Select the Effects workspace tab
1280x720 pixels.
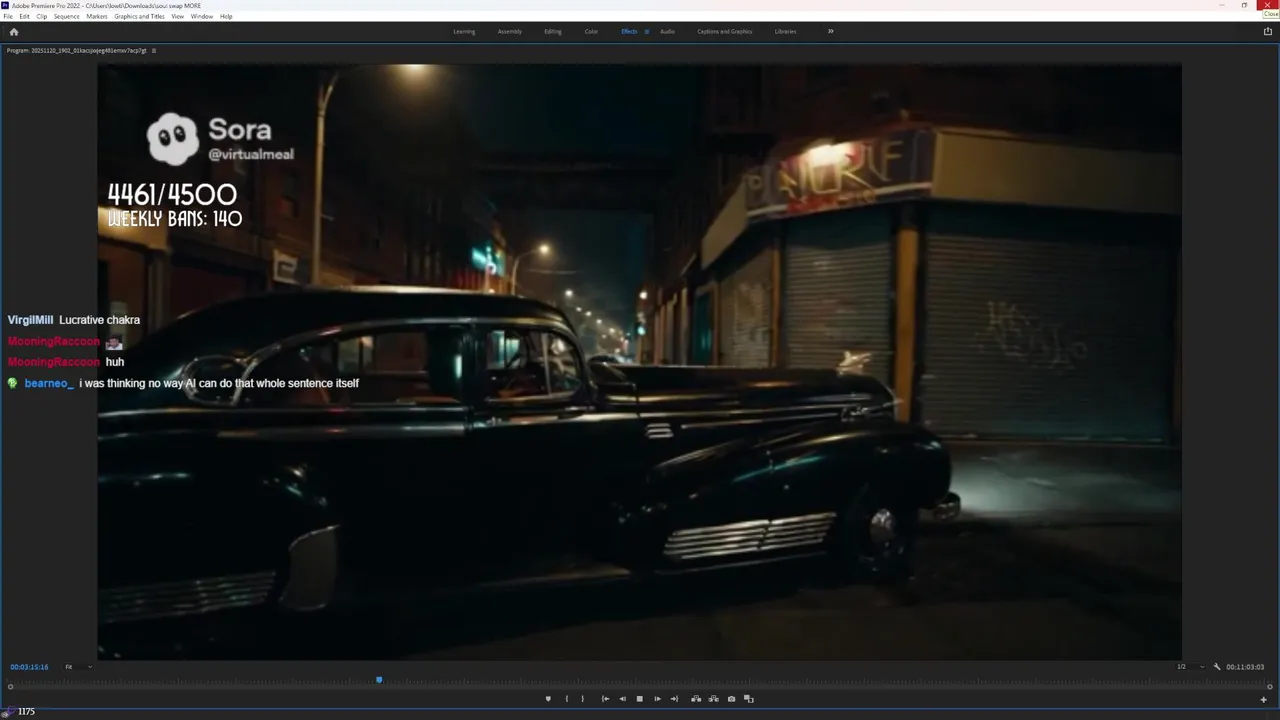(x=629, y=31)
